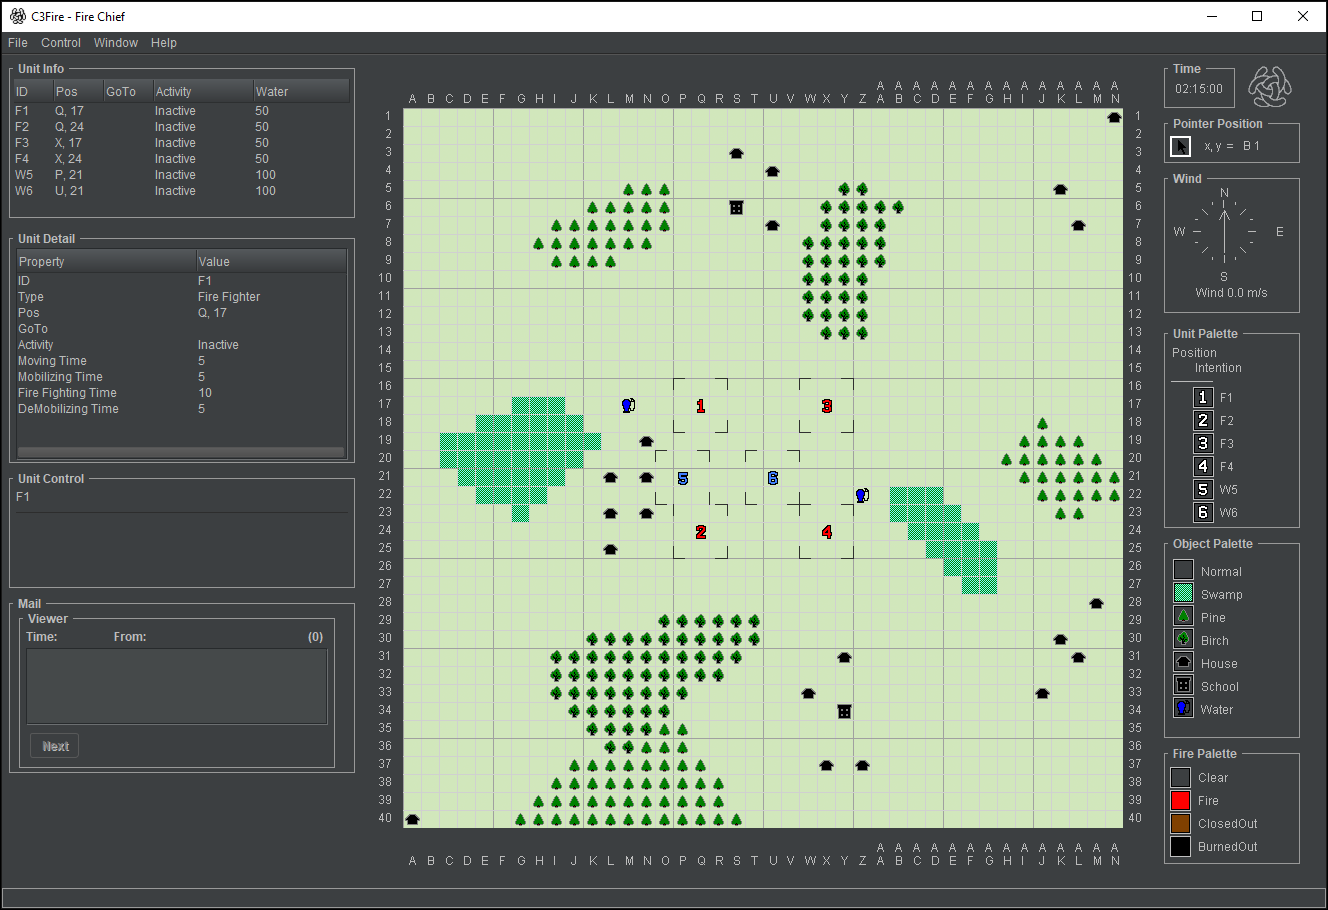Click the time display 02:15:00
Screen dimensions: 1328x910
[1199, 89]
